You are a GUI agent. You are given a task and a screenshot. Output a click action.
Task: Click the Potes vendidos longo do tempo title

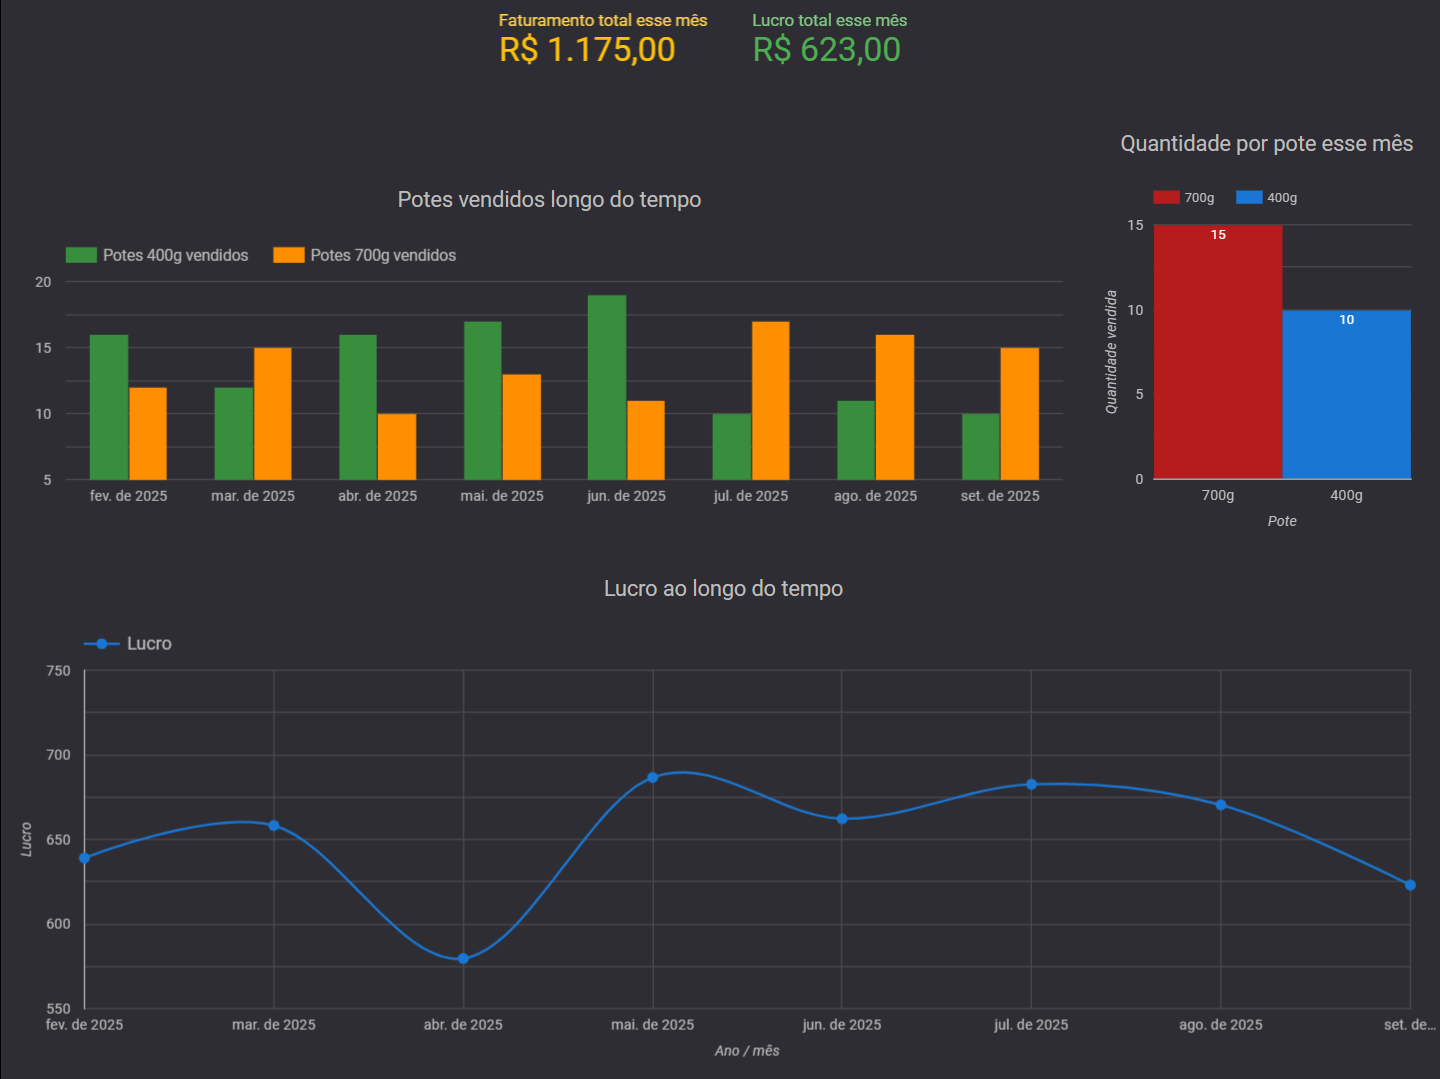pyautogui.click(x=549, y=199)
